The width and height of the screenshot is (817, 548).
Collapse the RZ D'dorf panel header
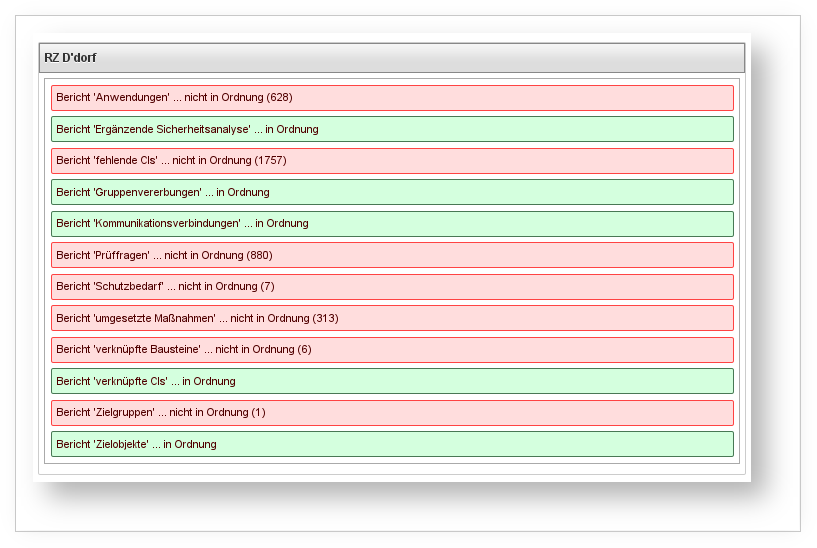click(x=392, y=58)
